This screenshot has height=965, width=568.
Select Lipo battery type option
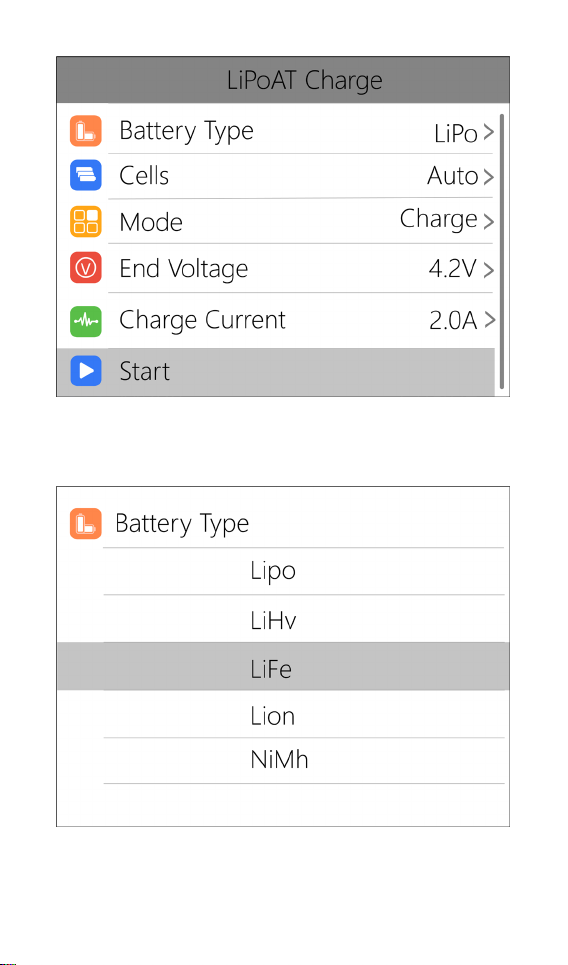tap(303, 571)
